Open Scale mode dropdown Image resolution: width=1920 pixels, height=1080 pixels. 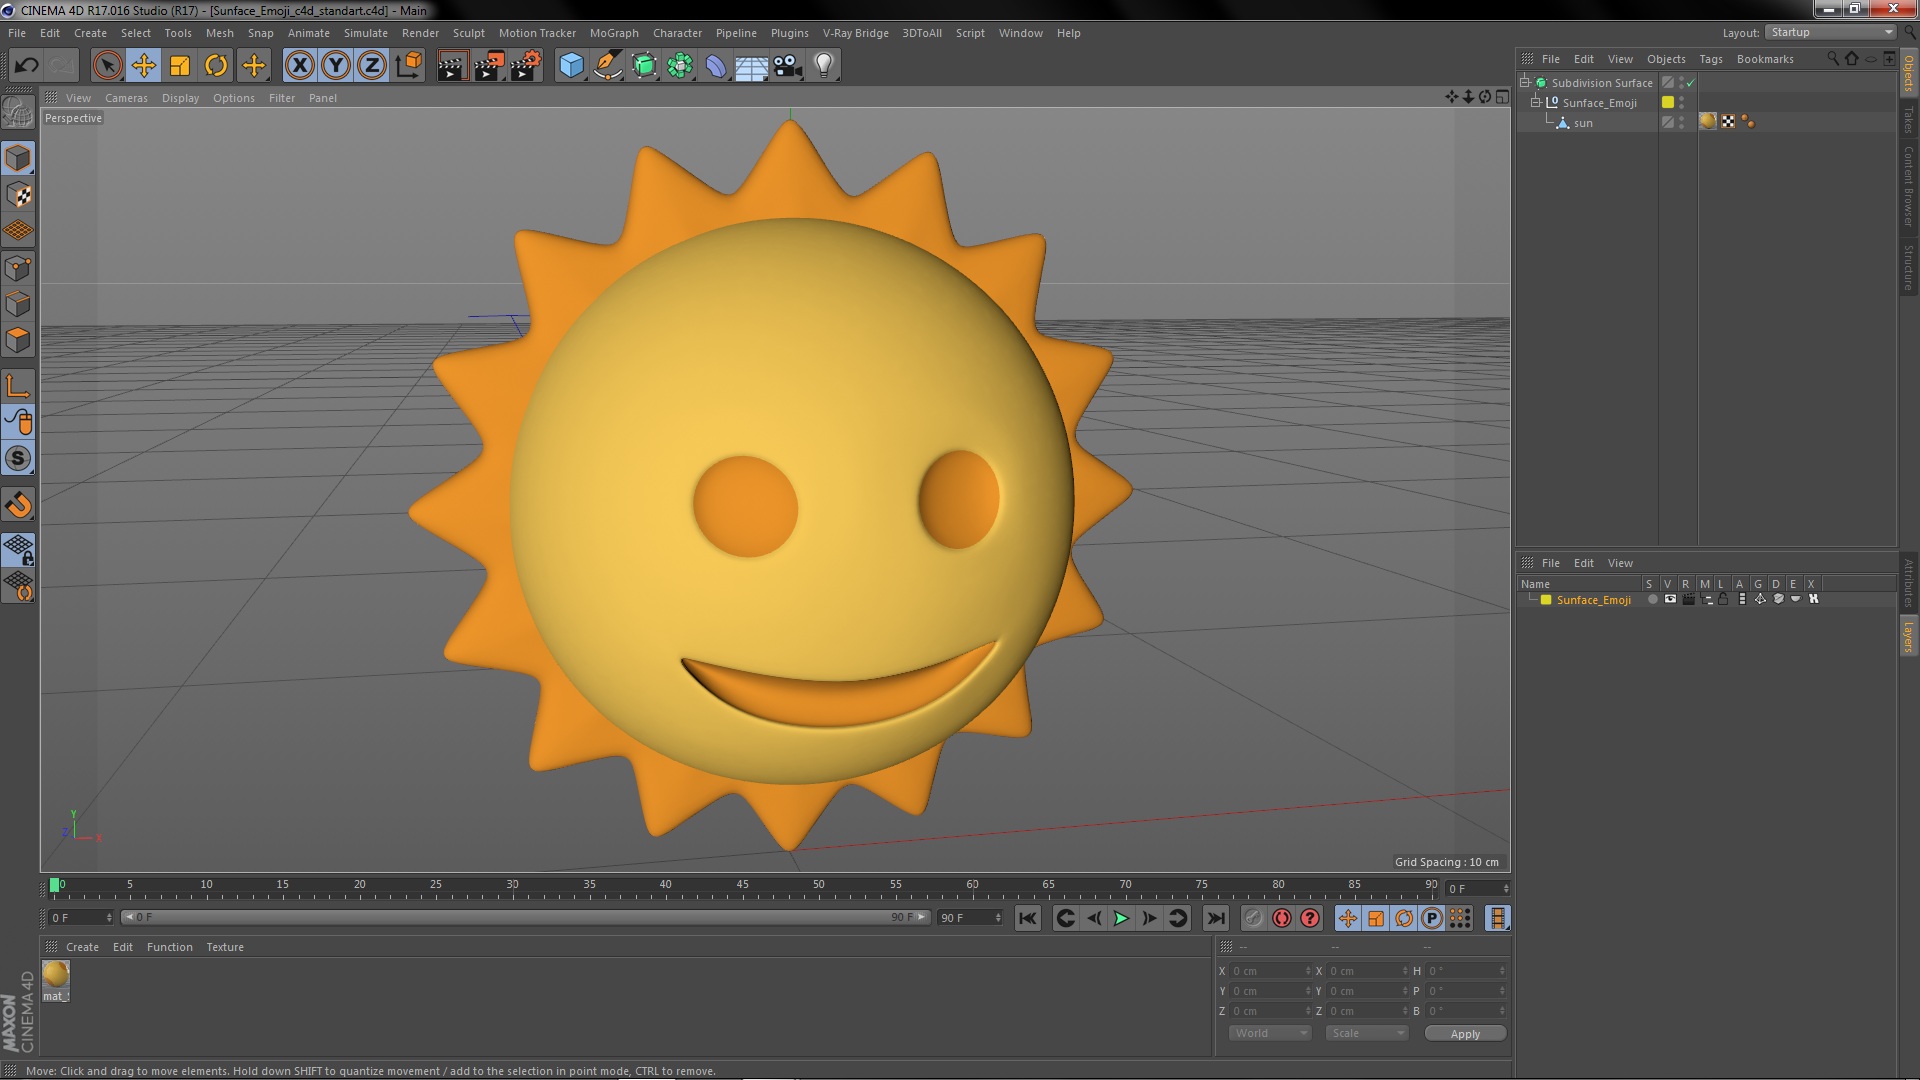click(1366, 1033)
